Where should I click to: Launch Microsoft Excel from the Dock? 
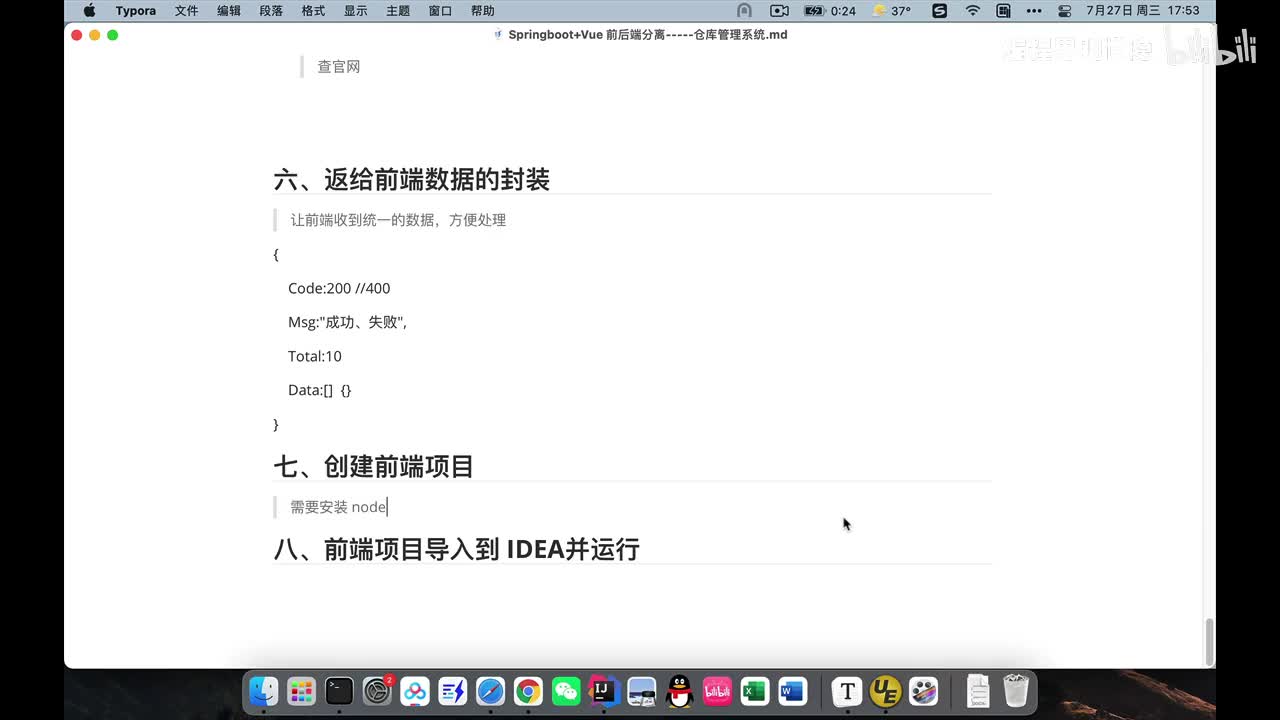coord(755,691)
